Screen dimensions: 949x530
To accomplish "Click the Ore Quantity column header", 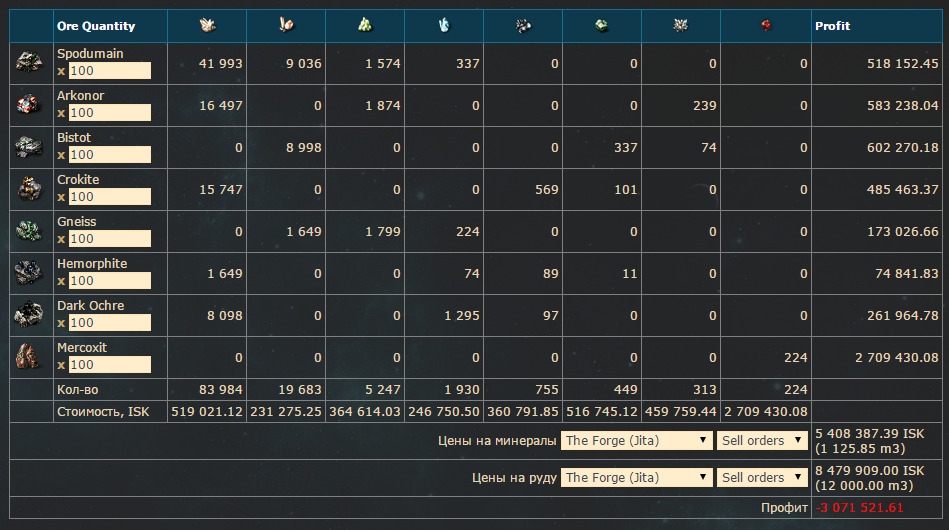I will [x=96, y=26].
